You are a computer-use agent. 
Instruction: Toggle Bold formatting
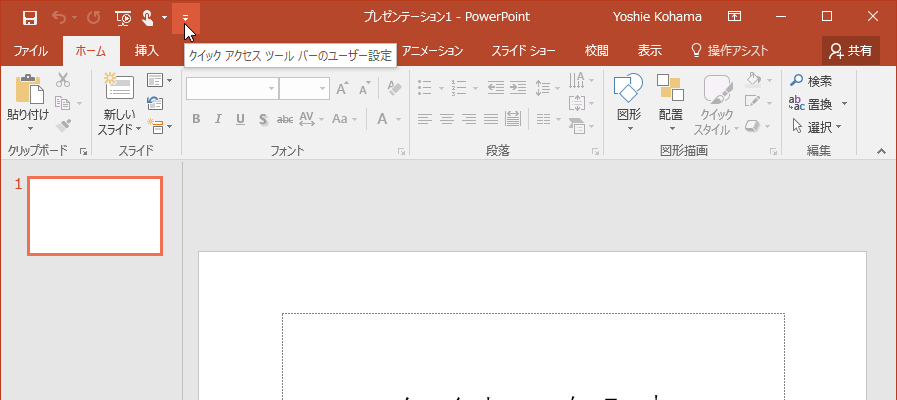(196, 119)
